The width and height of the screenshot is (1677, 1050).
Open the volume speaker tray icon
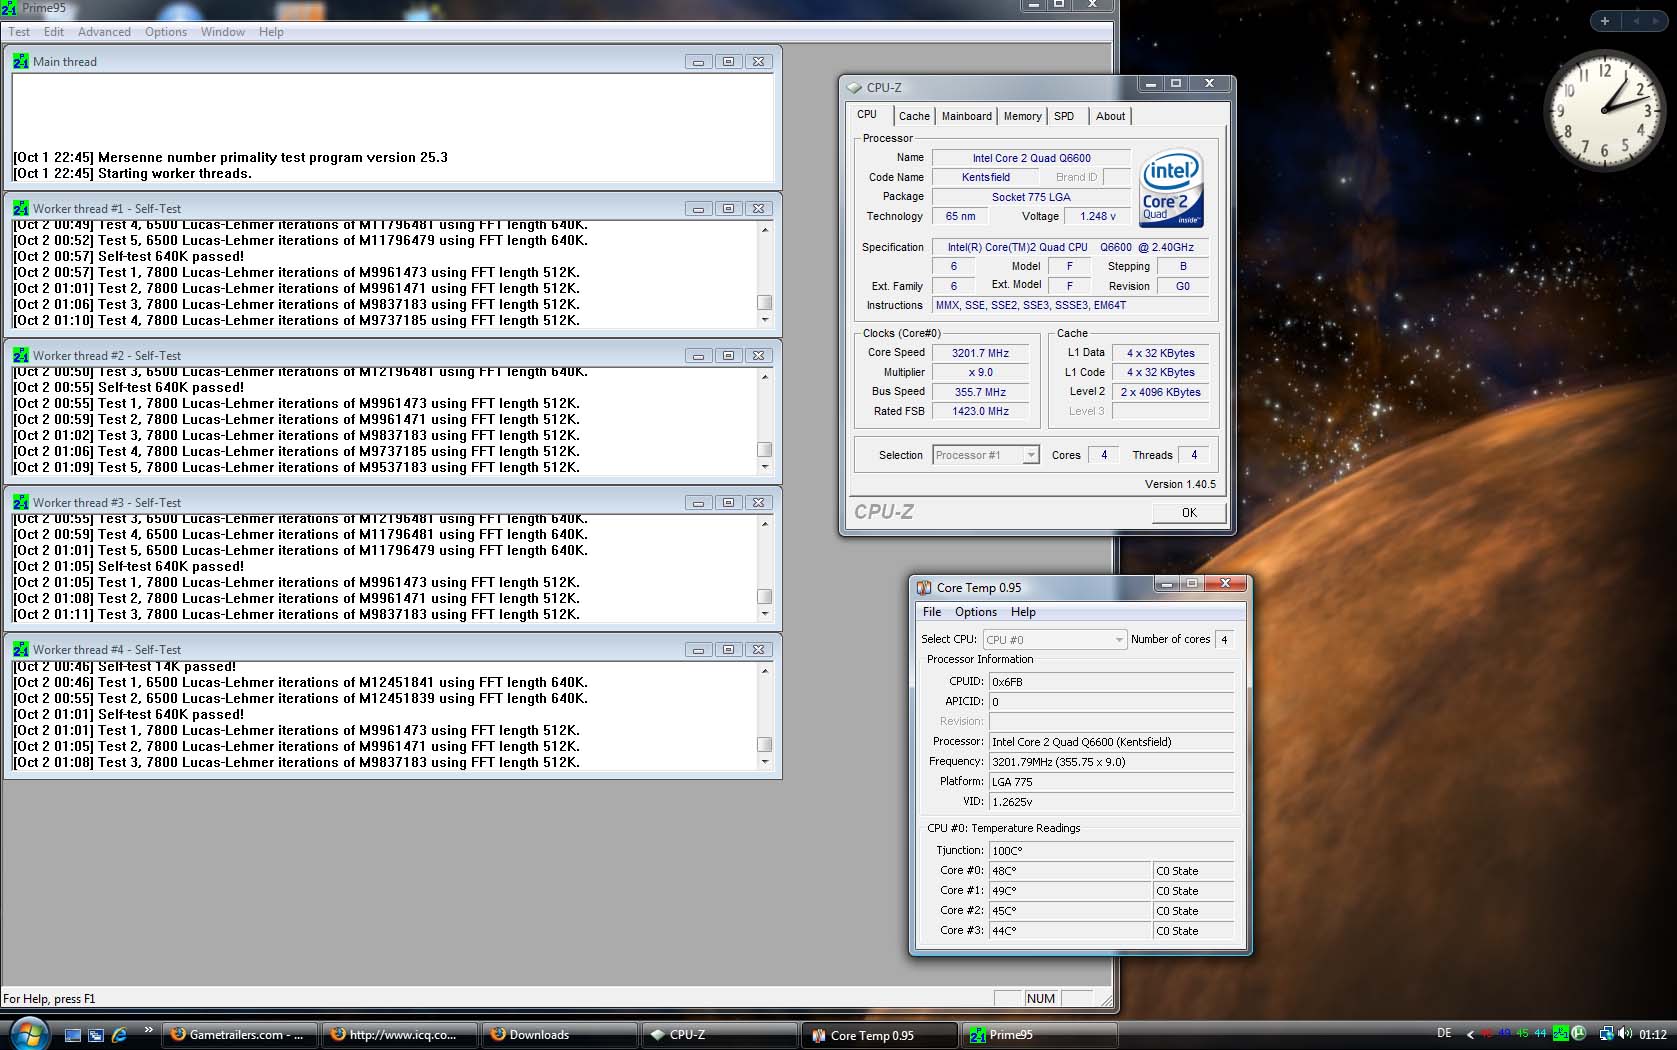click(x=1624, y=1034)
